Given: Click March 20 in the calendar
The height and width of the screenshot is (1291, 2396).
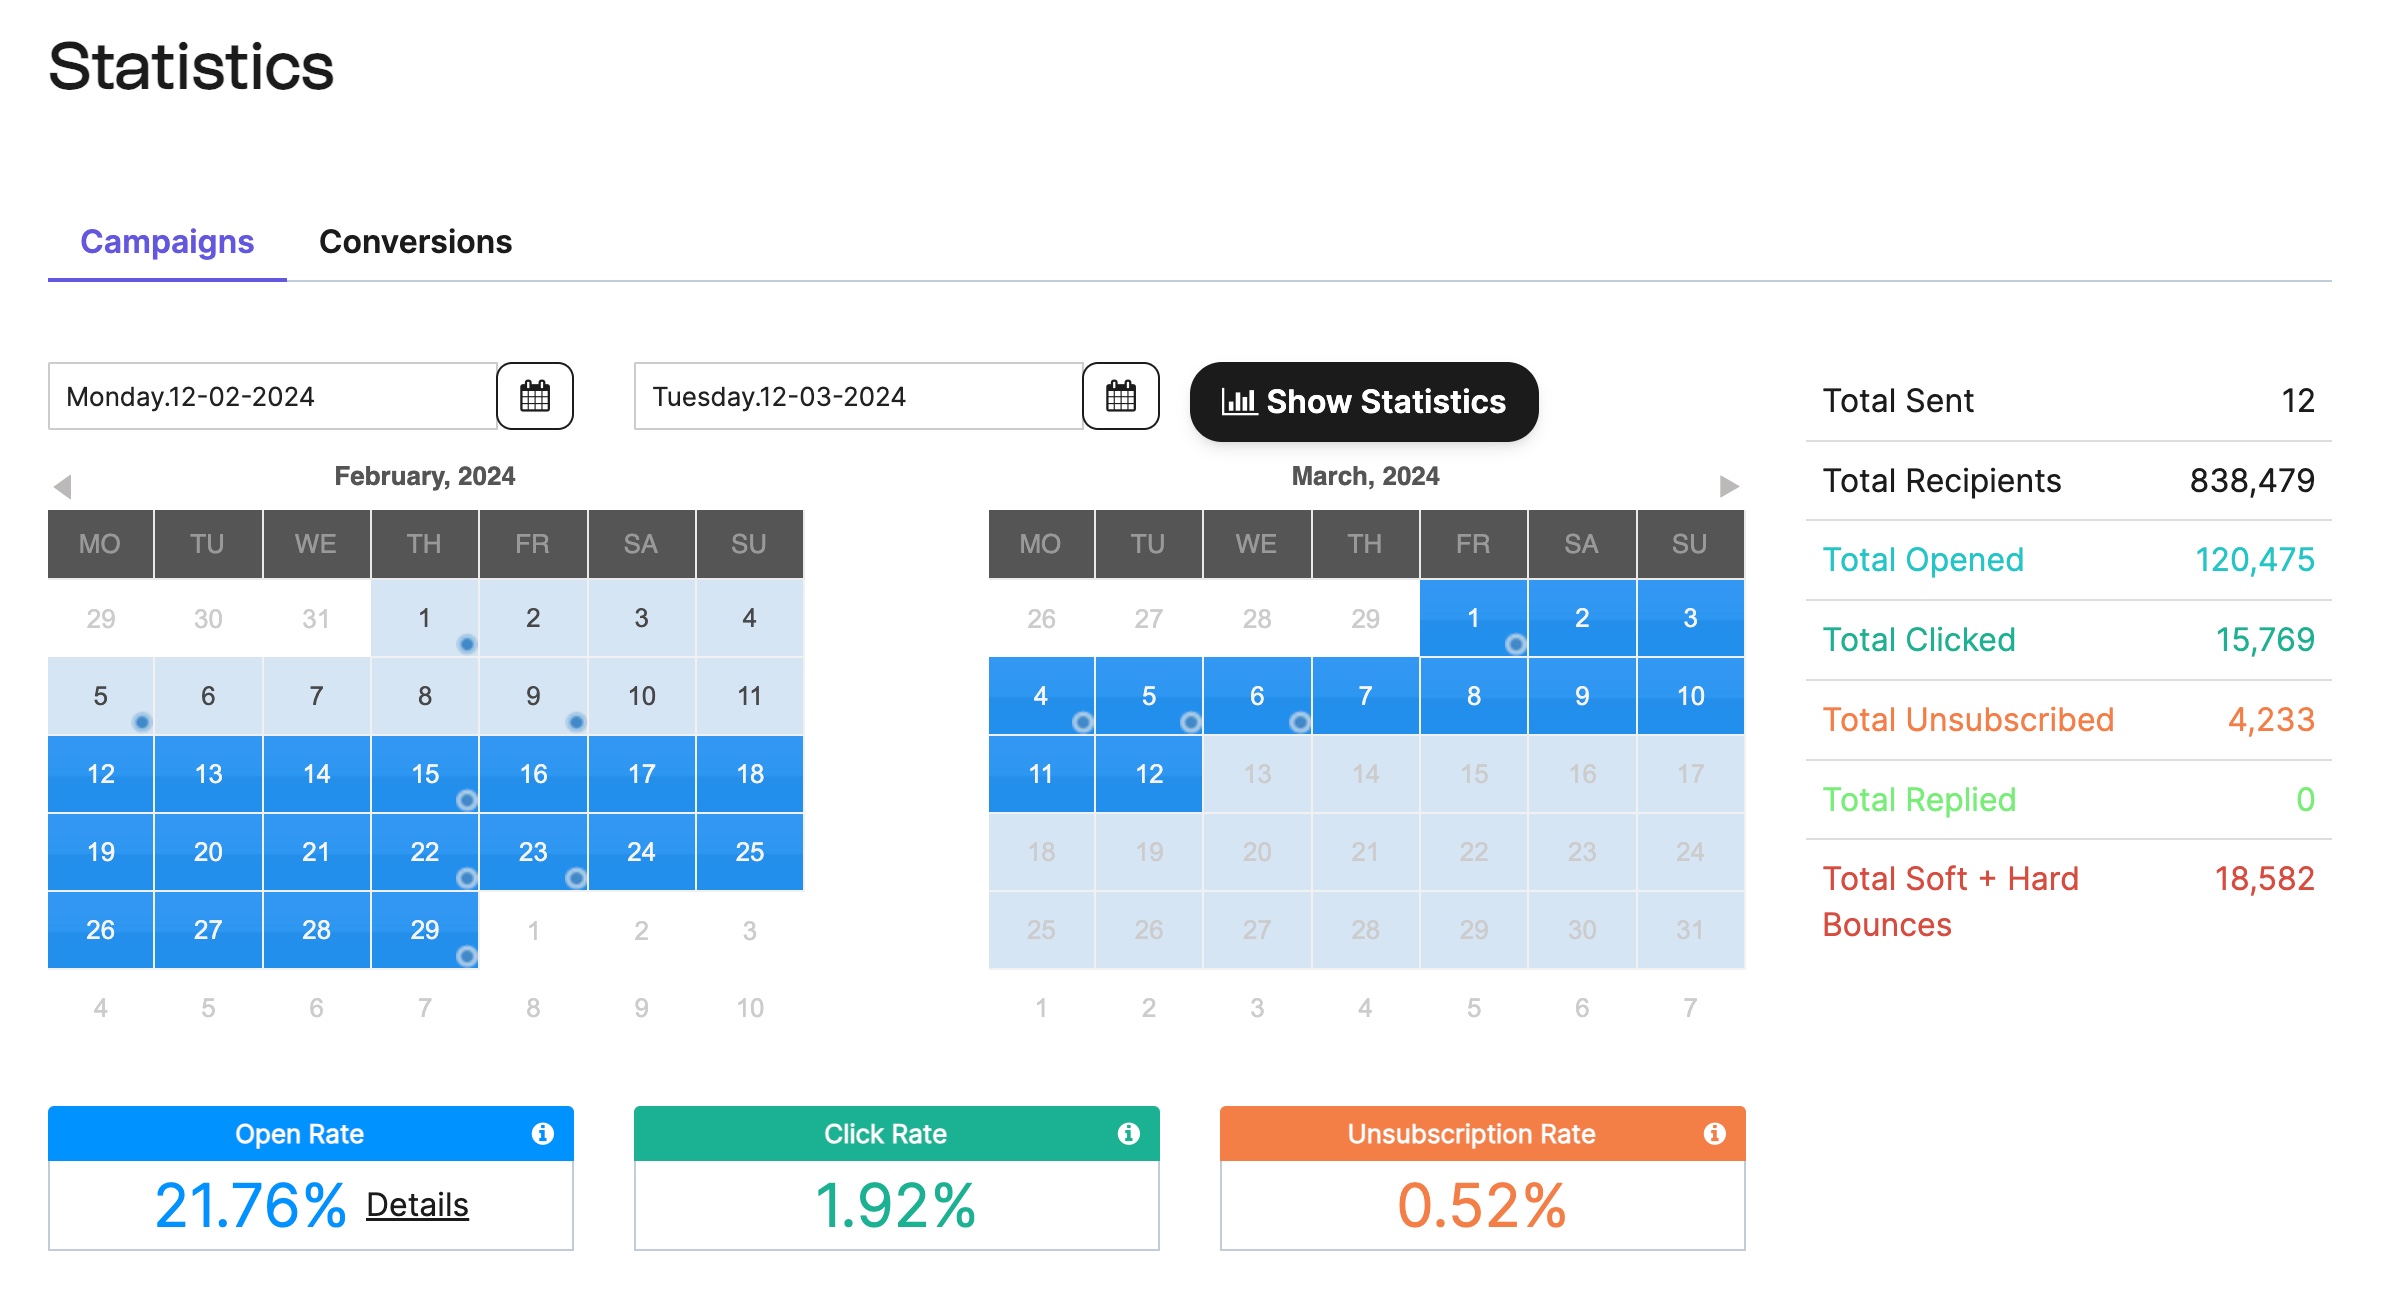Looking at the screenshot, I should pyautogui.click(x=1257, y=851).
